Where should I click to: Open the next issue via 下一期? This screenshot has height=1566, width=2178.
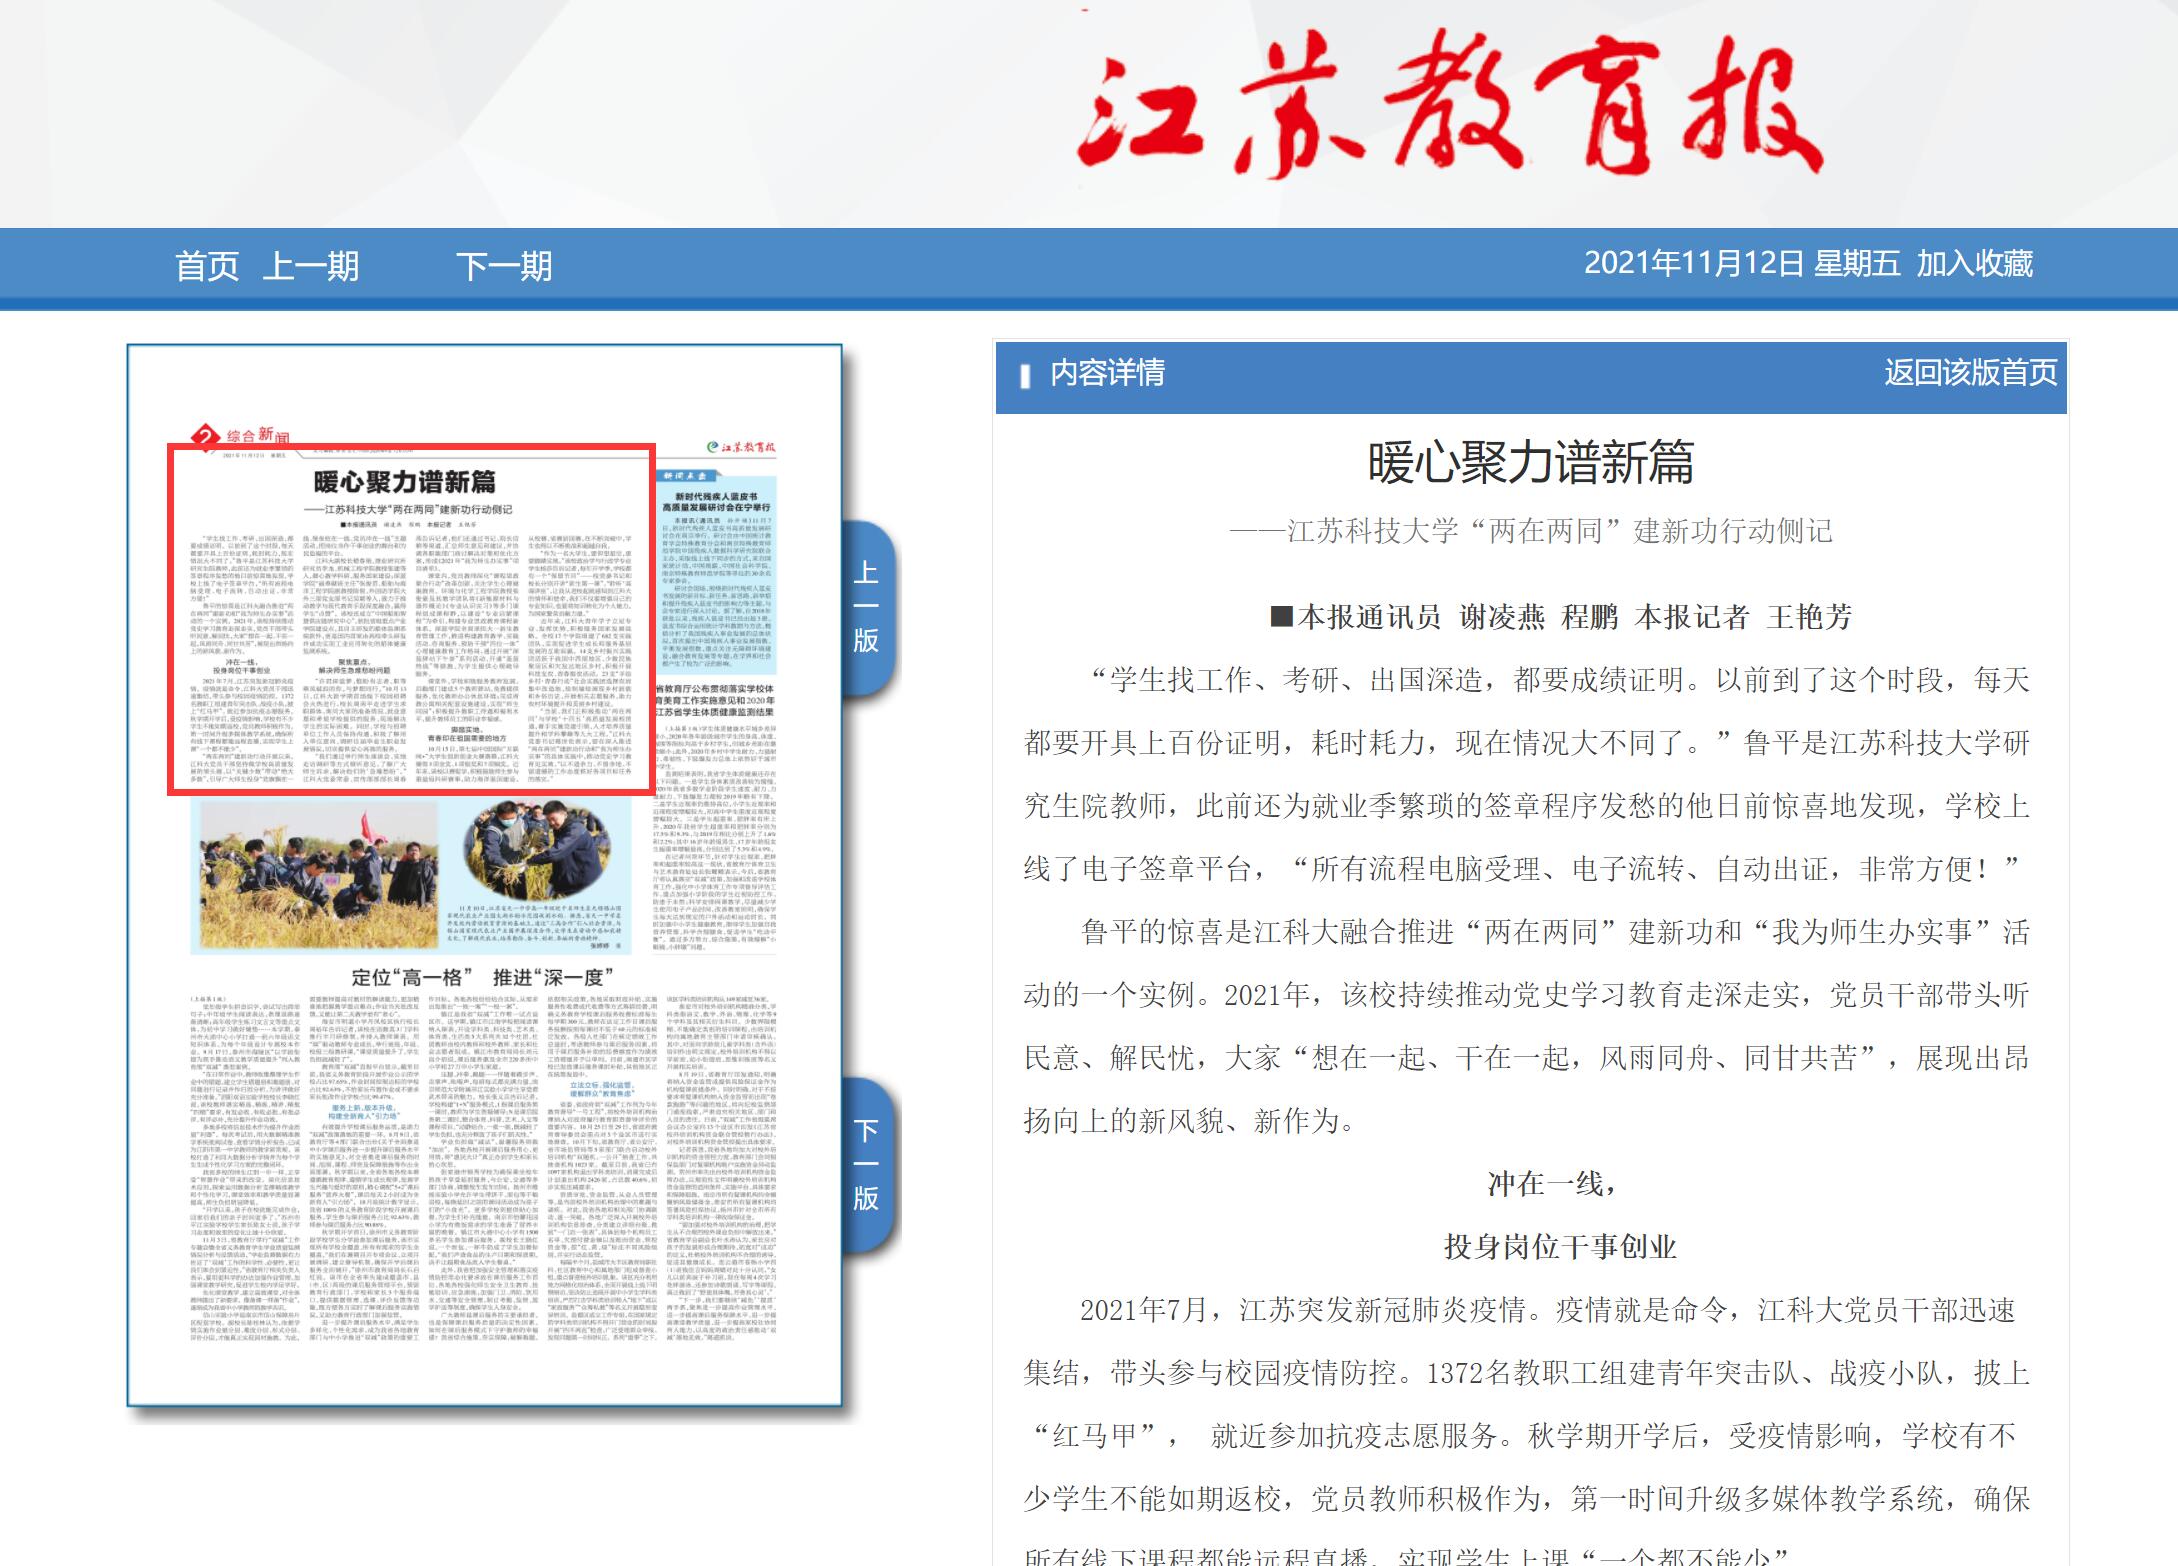pos(504,266)
